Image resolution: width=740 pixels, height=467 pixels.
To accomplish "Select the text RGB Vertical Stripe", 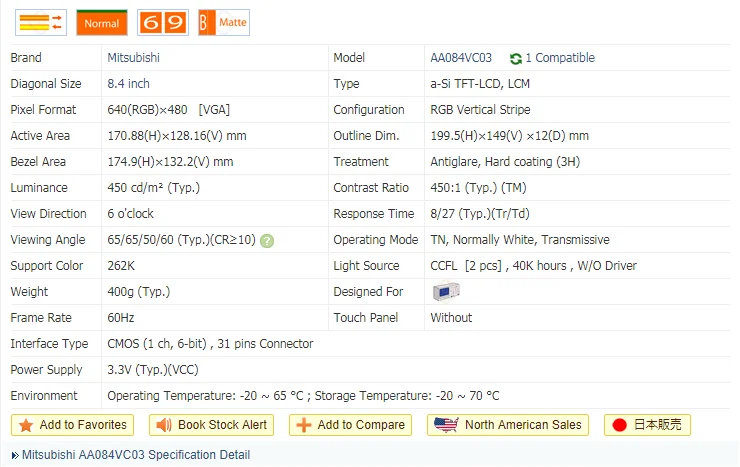I will click(x=480, y=109).
